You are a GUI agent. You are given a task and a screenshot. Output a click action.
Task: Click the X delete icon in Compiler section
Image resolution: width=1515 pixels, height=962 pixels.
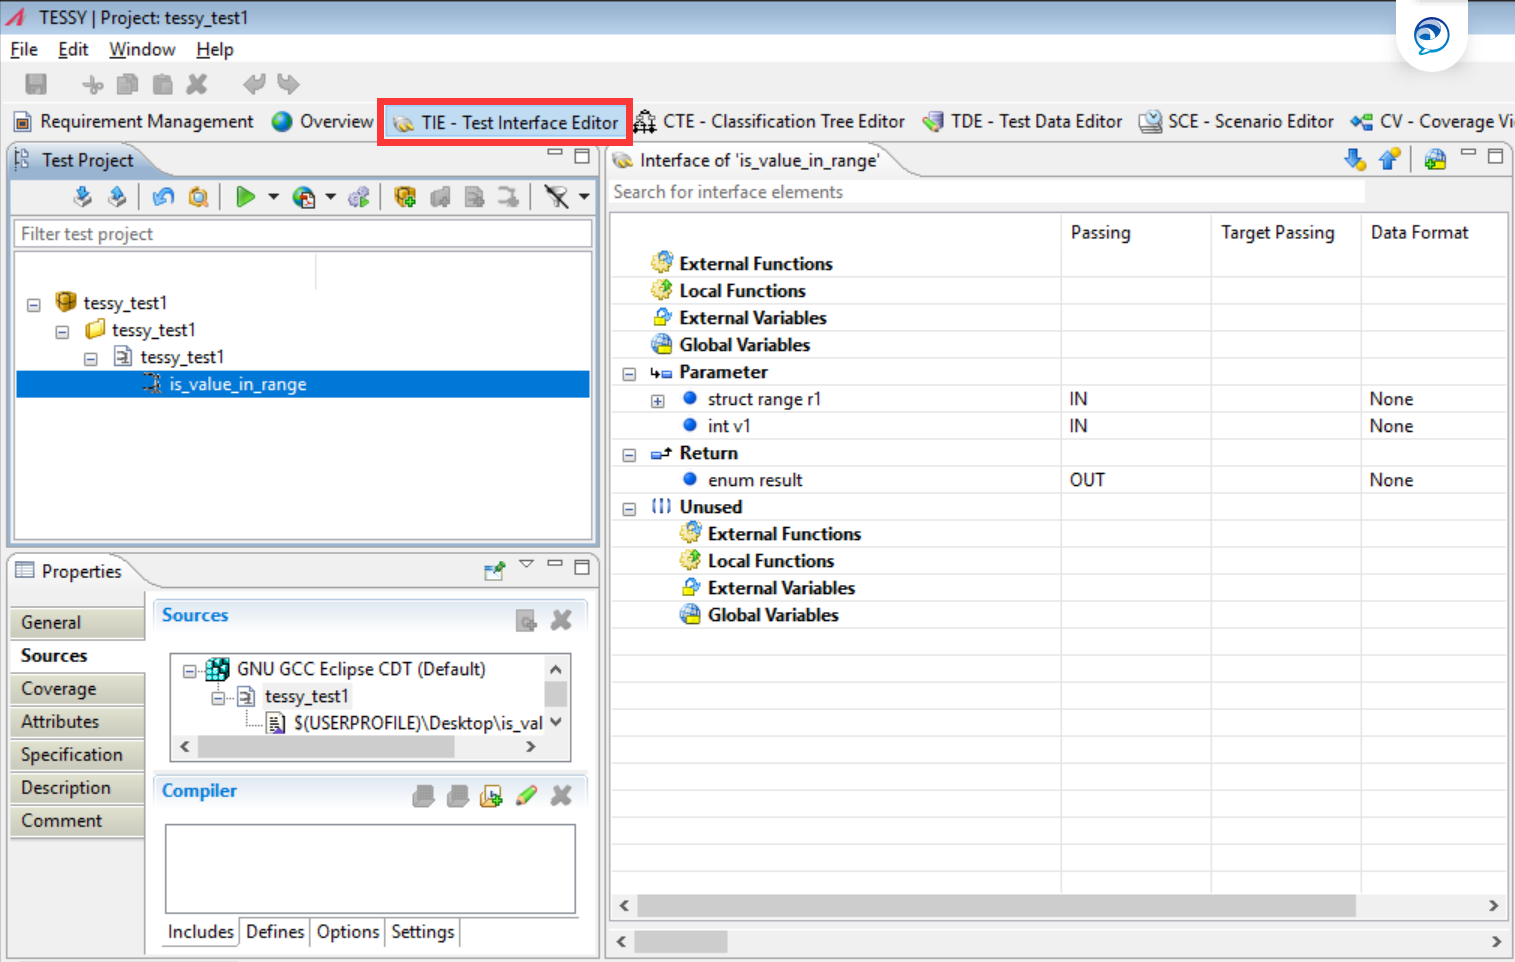point(561,796)
